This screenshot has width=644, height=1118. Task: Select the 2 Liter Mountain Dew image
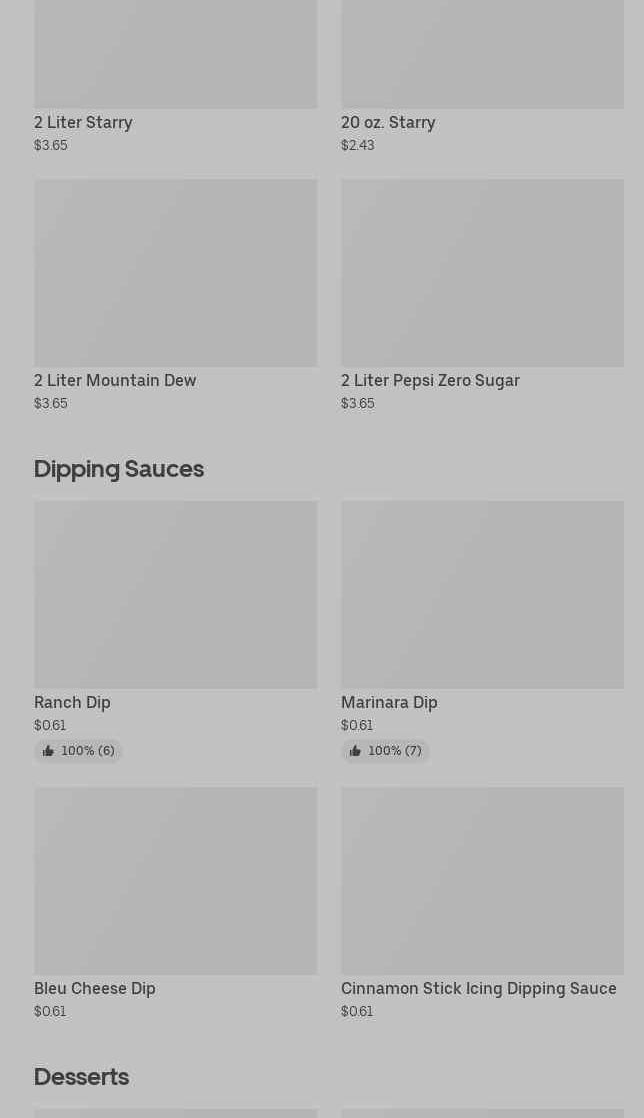point(175,273)
